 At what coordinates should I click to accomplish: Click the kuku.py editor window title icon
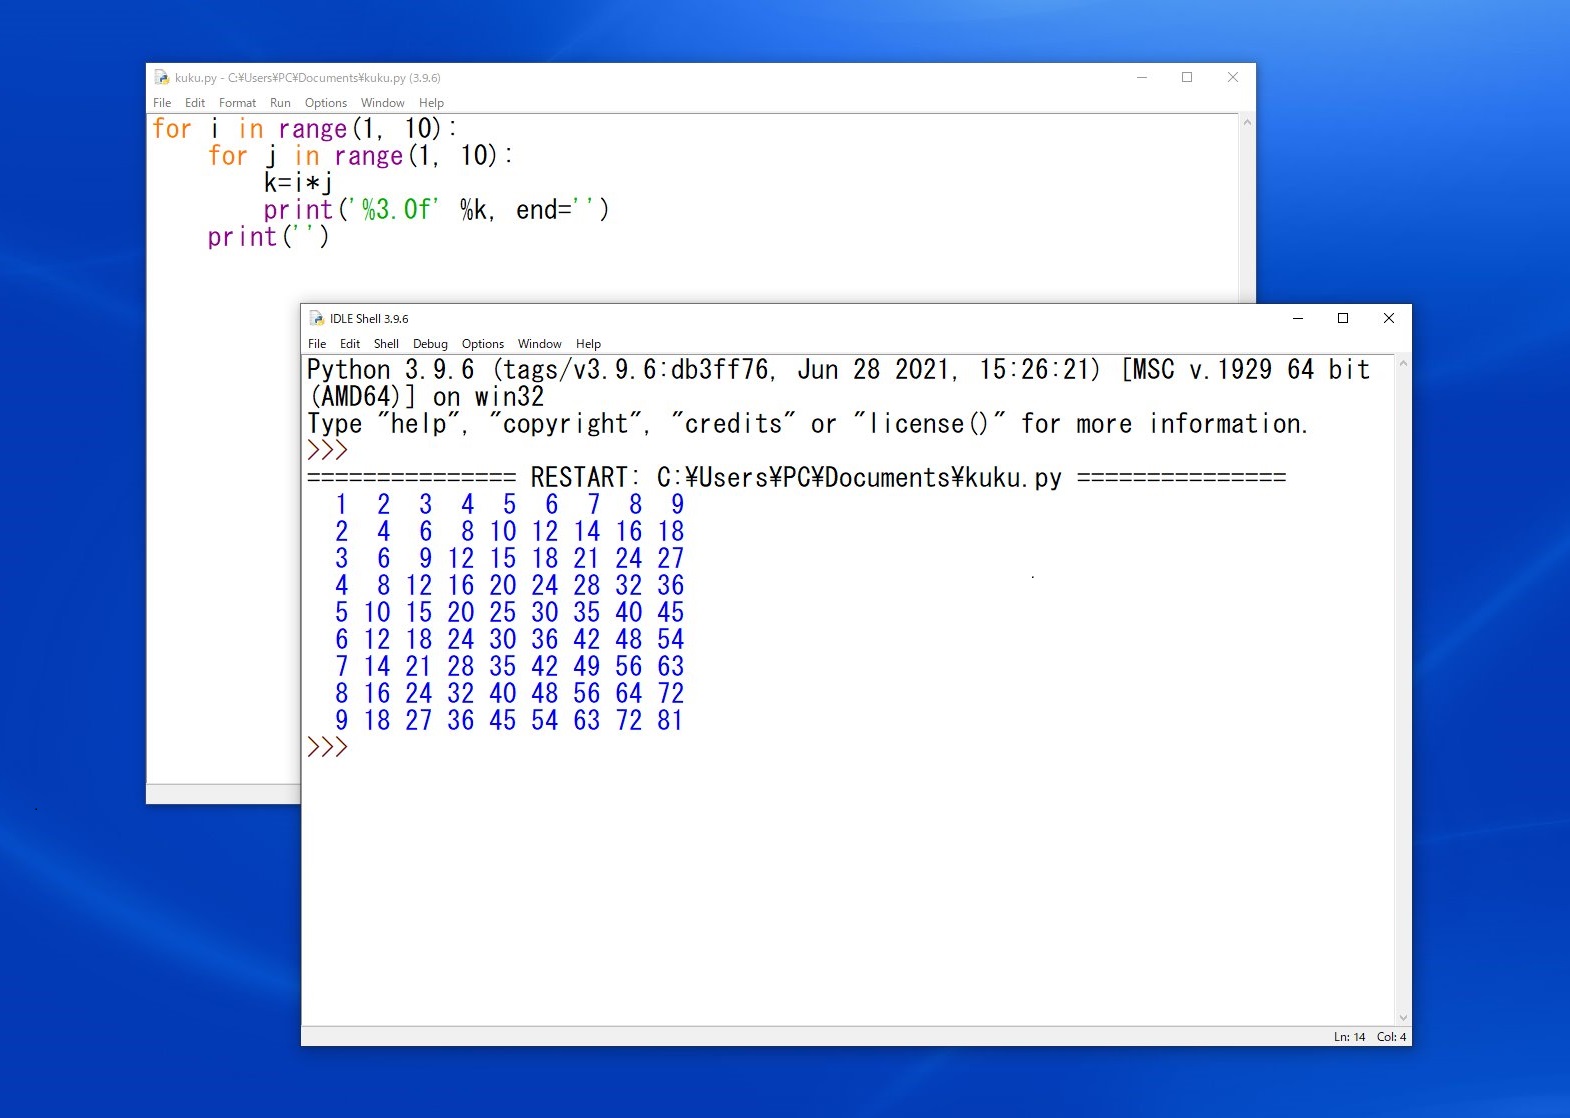162,78
